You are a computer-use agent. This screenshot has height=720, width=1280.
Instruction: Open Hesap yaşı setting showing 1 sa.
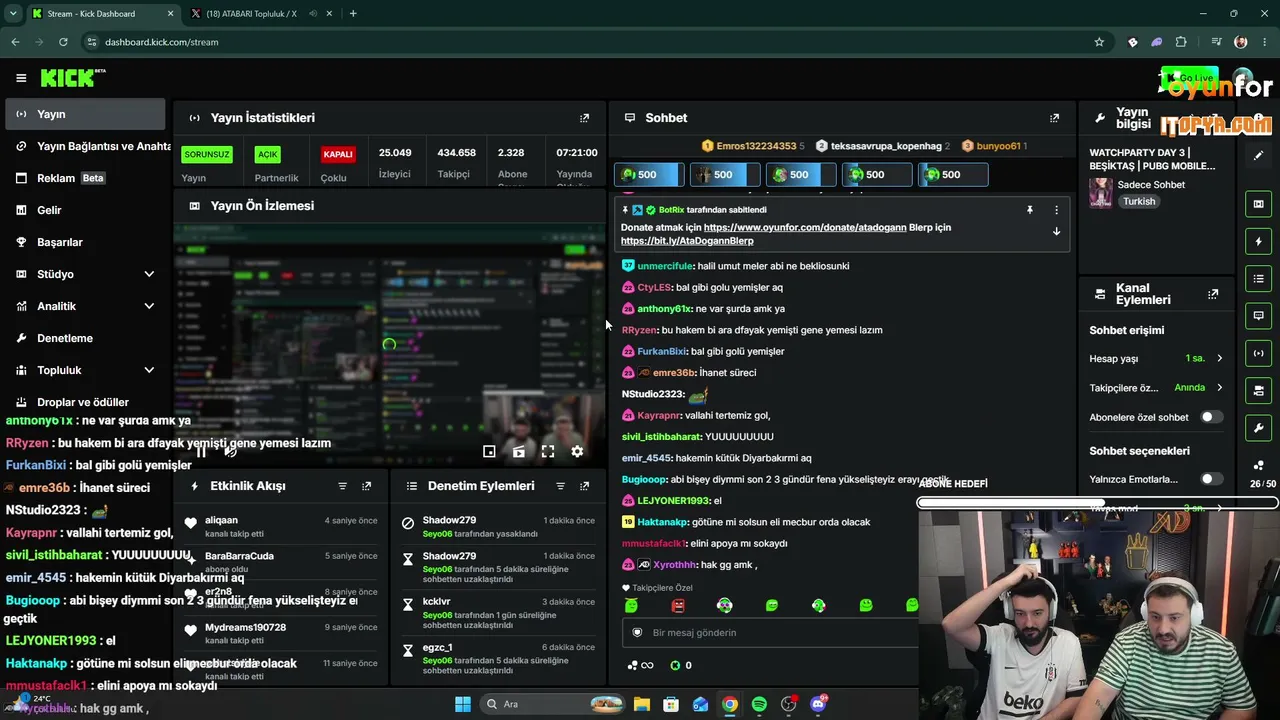point(1156,358)
